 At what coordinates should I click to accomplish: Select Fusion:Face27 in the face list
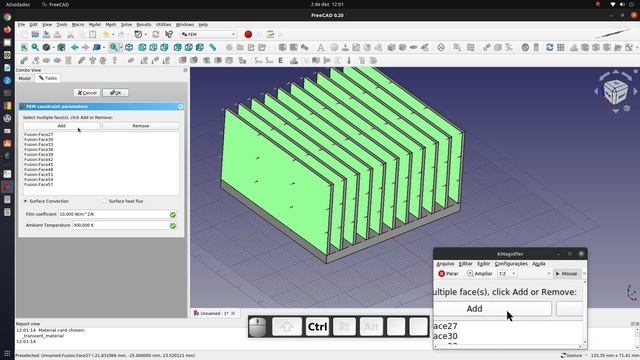coord(38,134)
